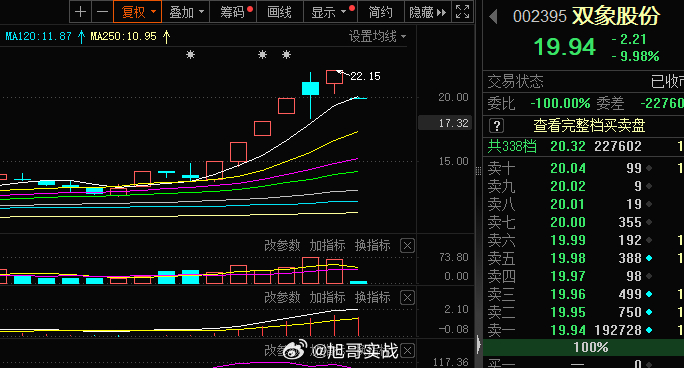This screenshot has width=684, height=368.
Task: Select the 卖四 19.97 order row
Action: pos(583,276)
